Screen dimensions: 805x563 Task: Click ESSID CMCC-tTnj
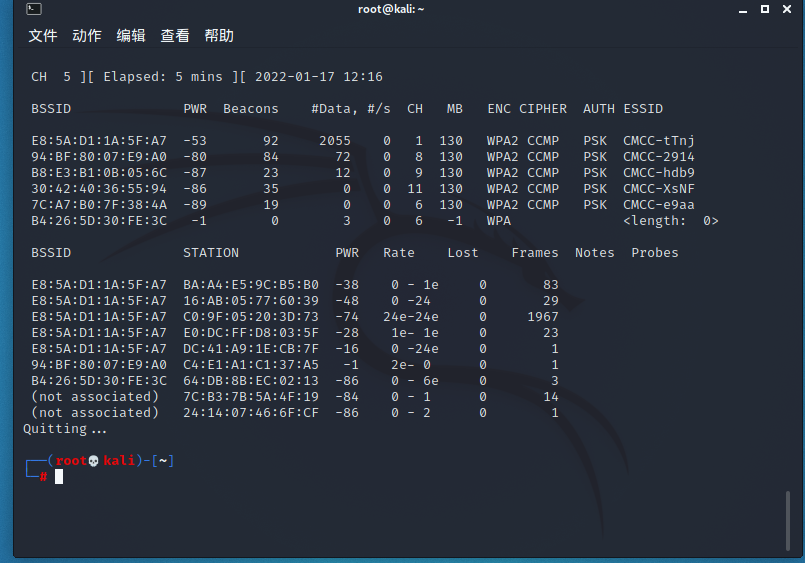coord(659,141)
